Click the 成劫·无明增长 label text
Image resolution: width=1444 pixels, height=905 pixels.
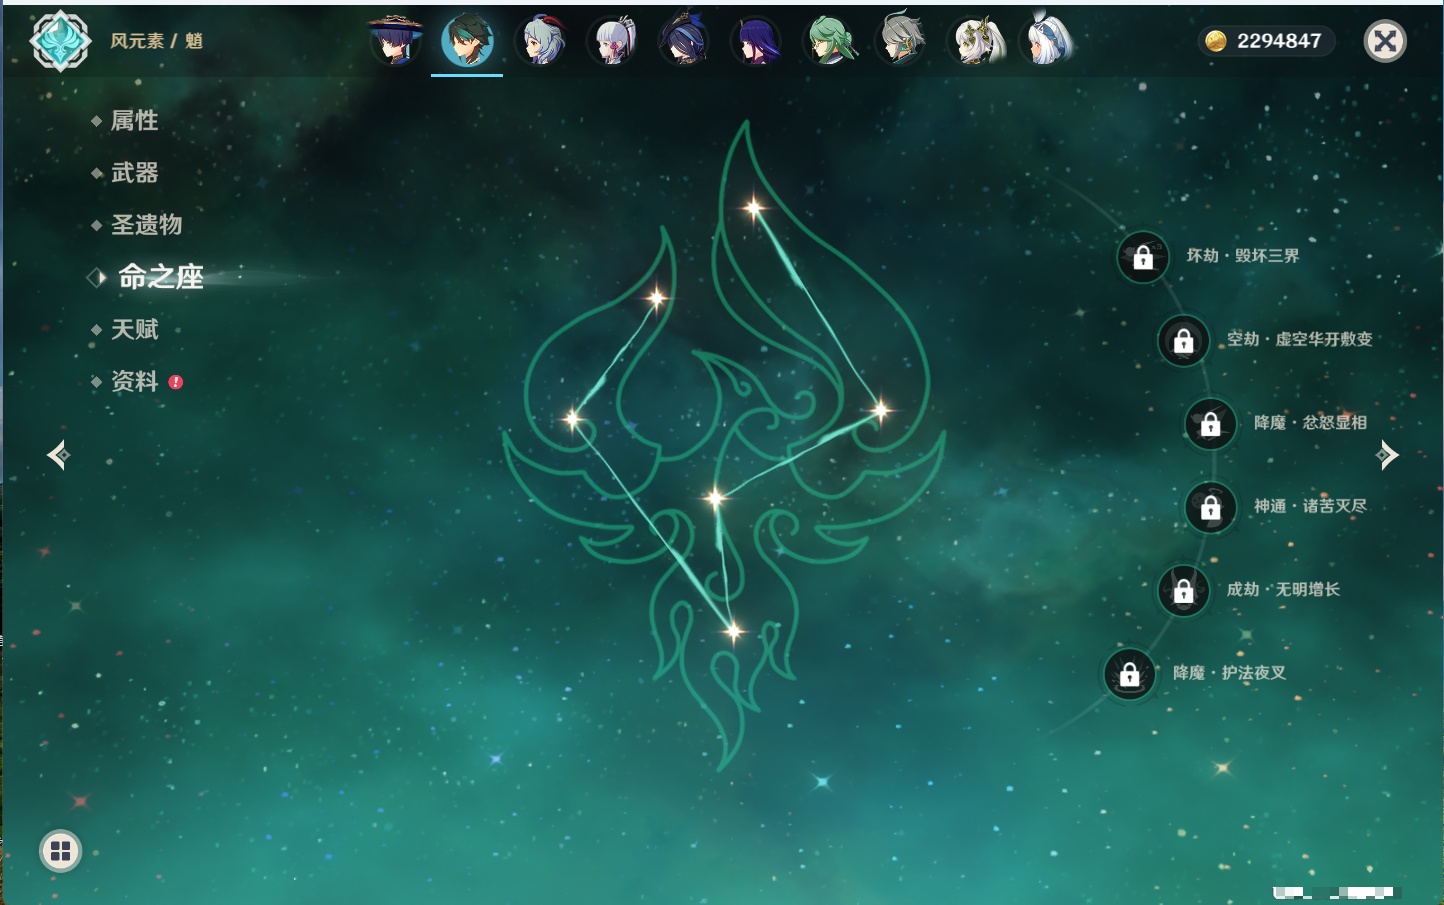[x=1283, y=589]
